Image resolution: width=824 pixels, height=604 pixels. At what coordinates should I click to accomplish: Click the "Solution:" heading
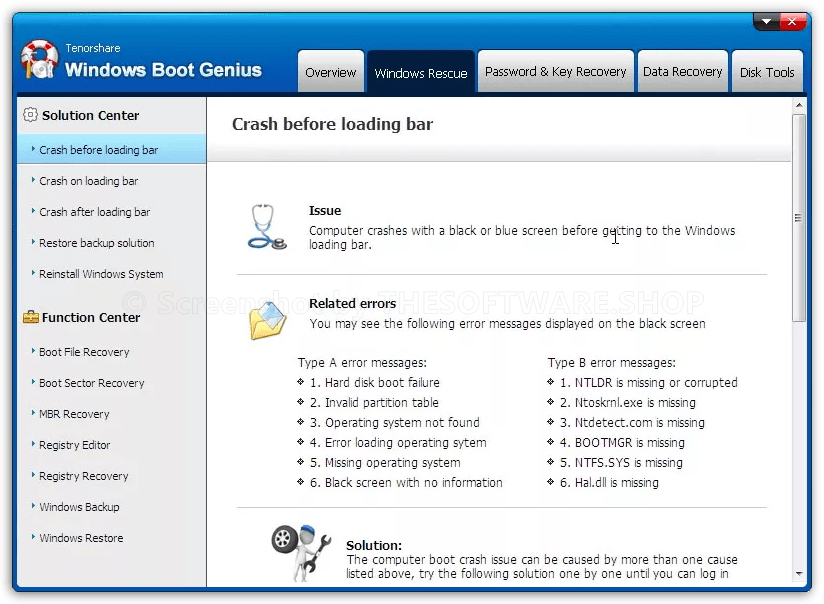(374, 545)
